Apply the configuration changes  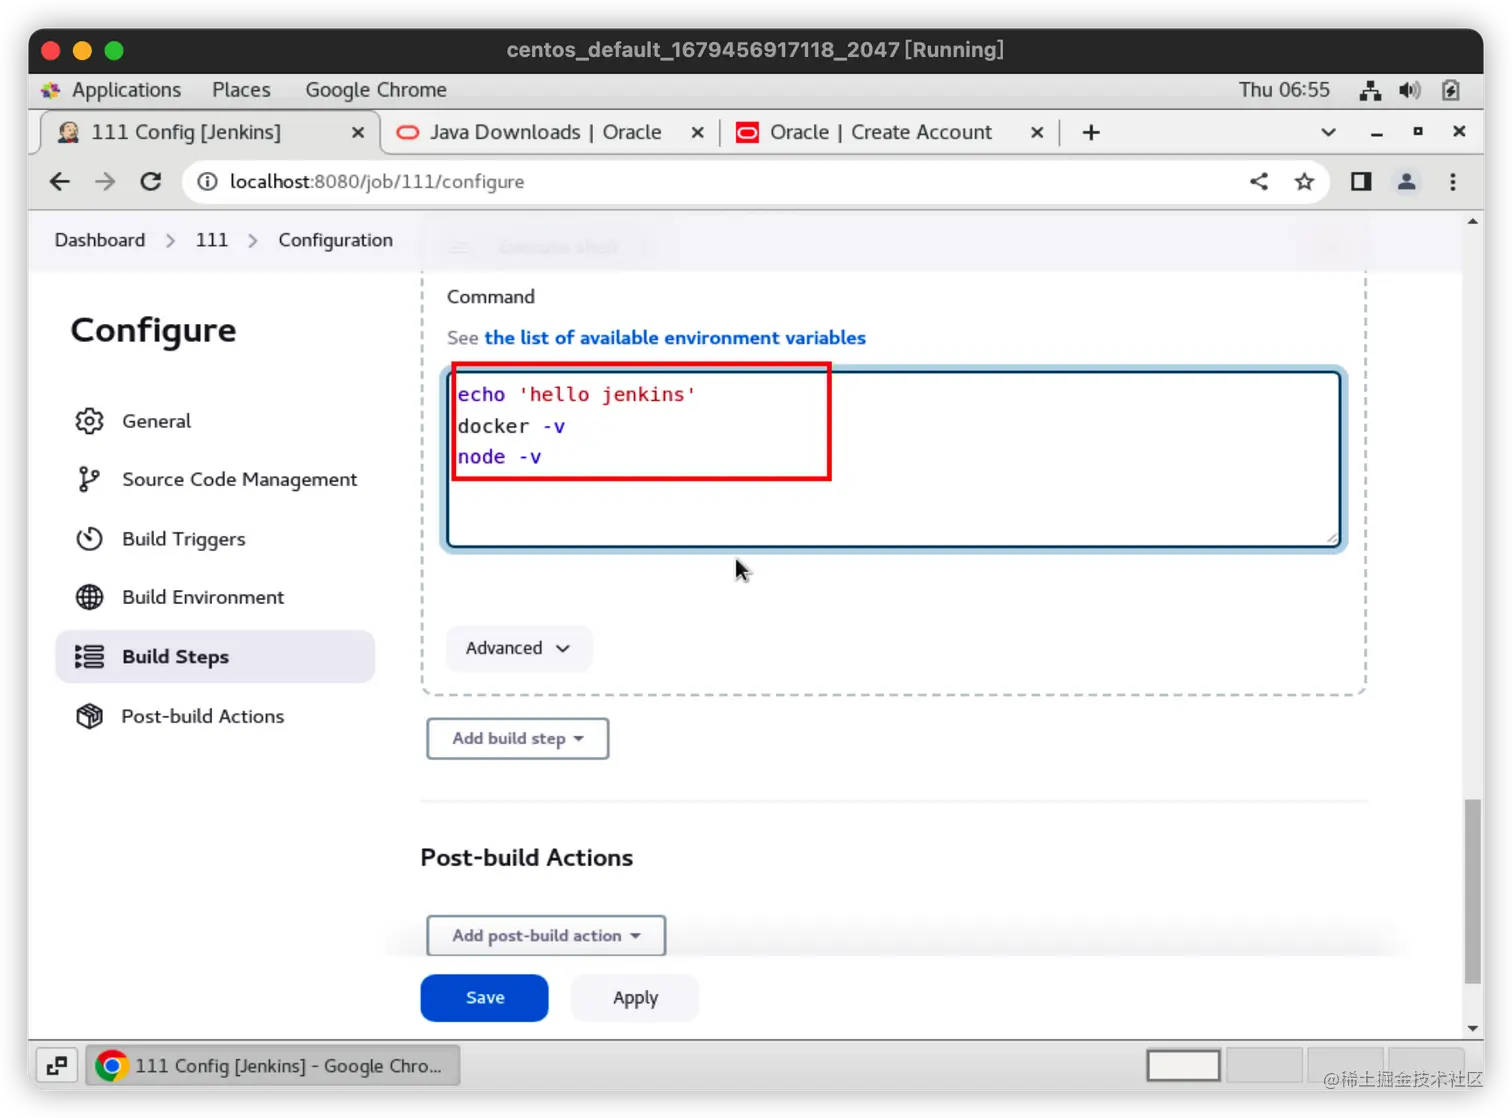[635, 998]
